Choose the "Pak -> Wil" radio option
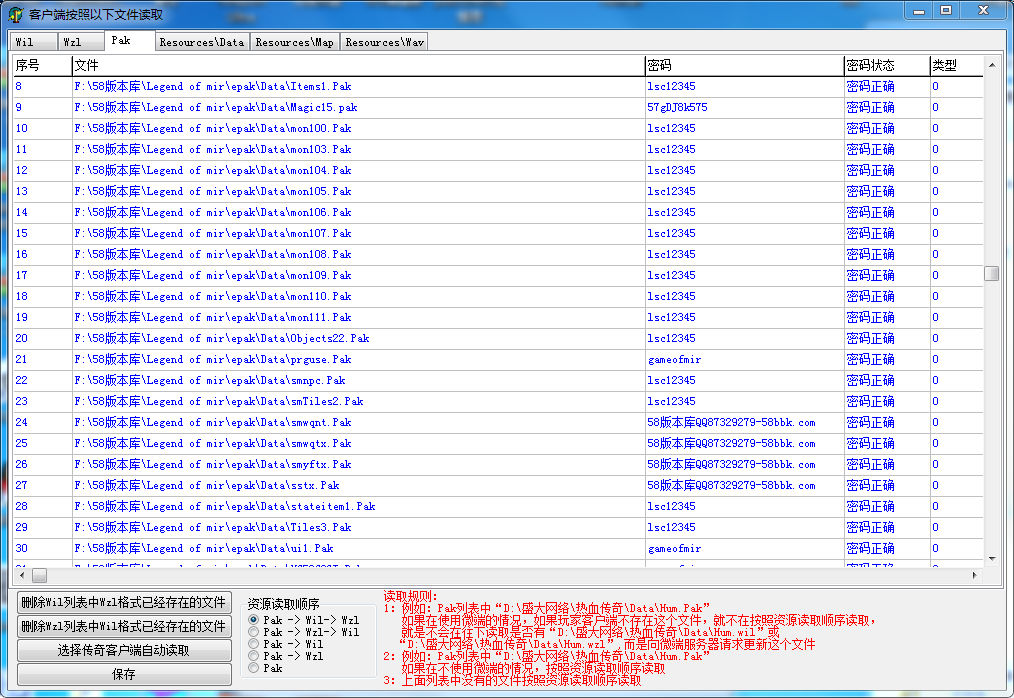 click(254, 645)
